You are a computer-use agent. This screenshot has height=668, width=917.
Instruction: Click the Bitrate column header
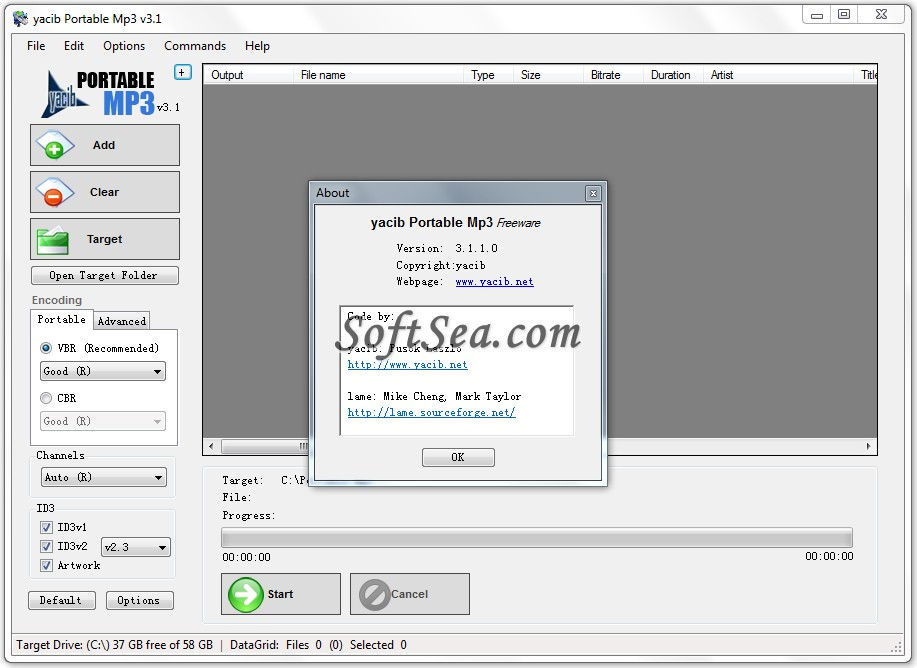coord(613,75)
